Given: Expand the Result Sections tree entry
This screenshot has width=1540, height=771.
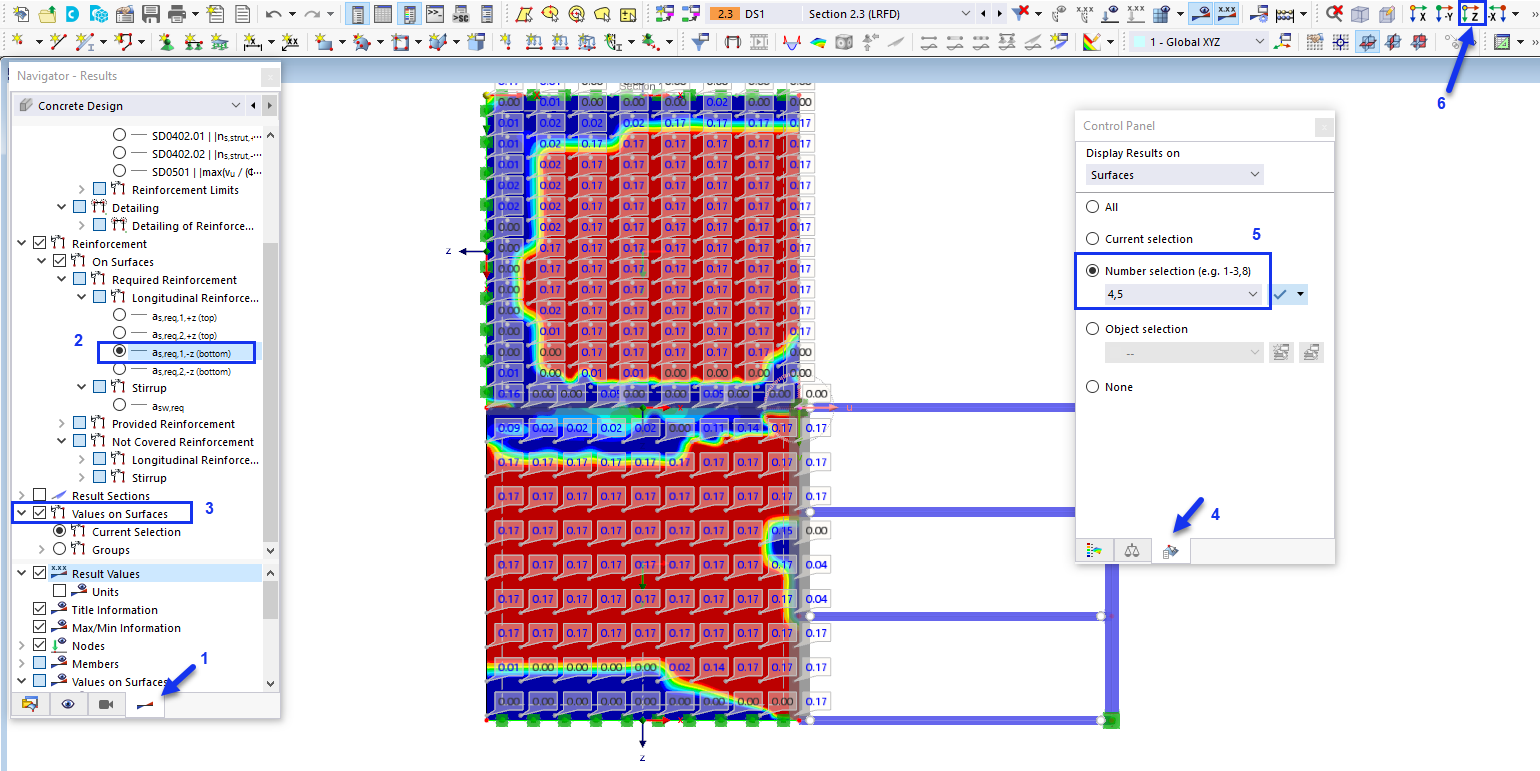Looking at the screenshot, I should pyautogui.click(x=21, y=494).
